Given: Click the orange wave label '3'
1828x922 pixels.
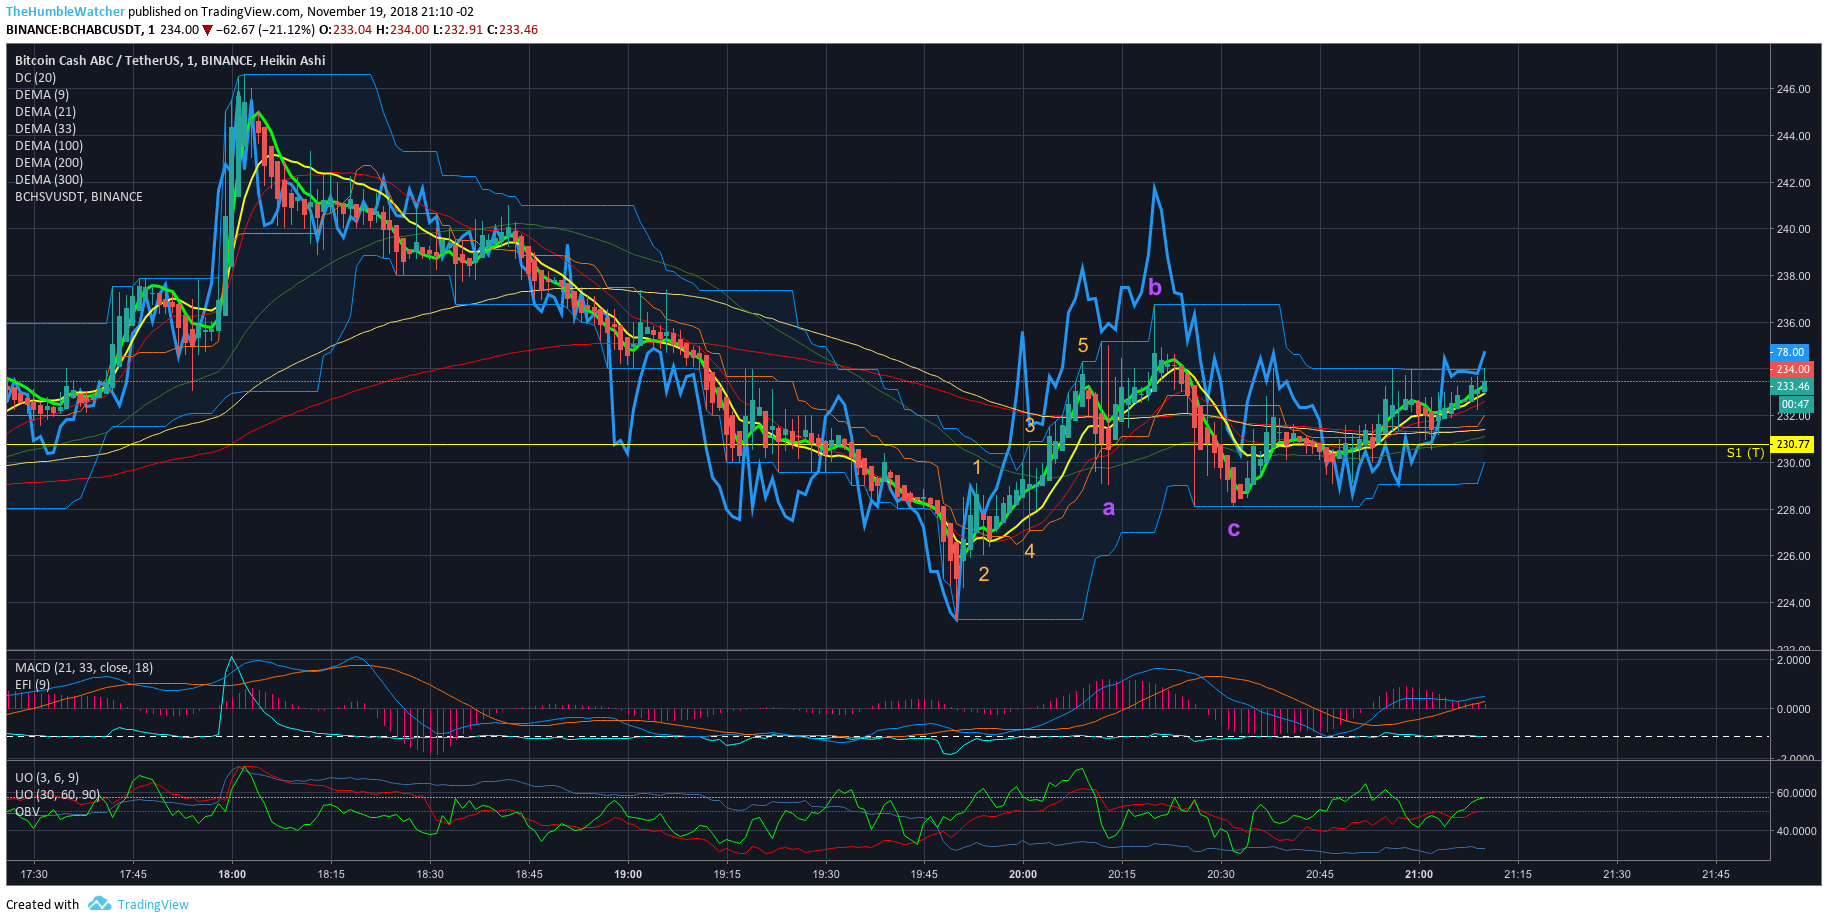Looking at the screenshot, I should [1030, 425].
